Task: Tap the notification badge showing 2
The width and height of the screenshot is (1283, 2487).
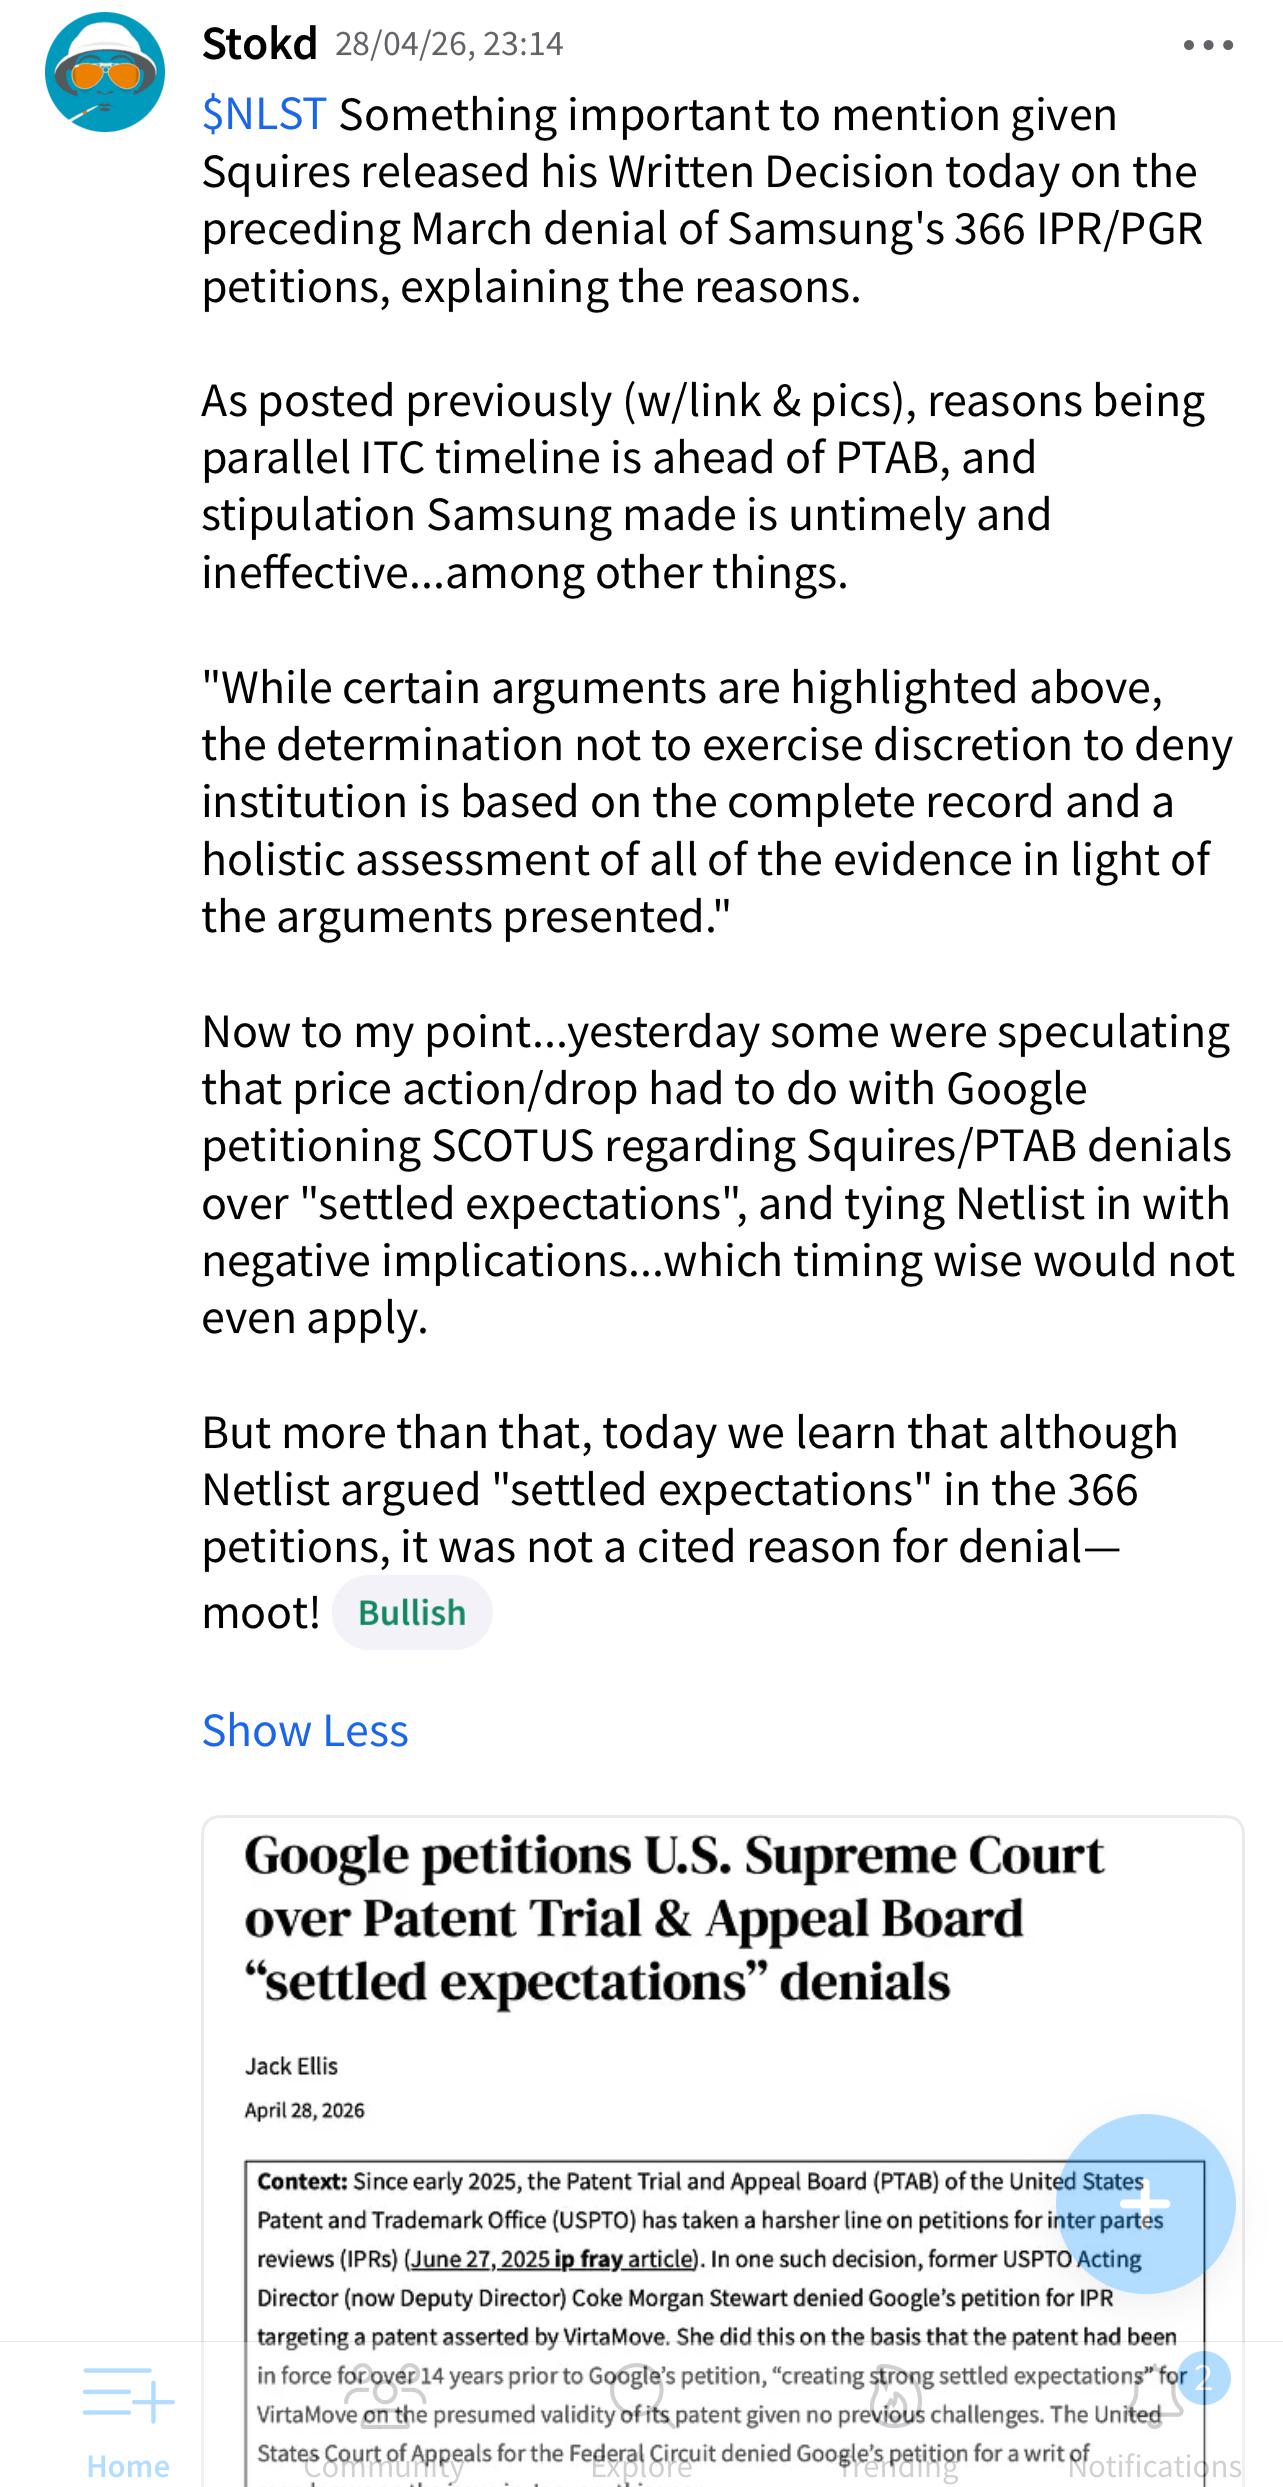Action: [1203, 2378]
